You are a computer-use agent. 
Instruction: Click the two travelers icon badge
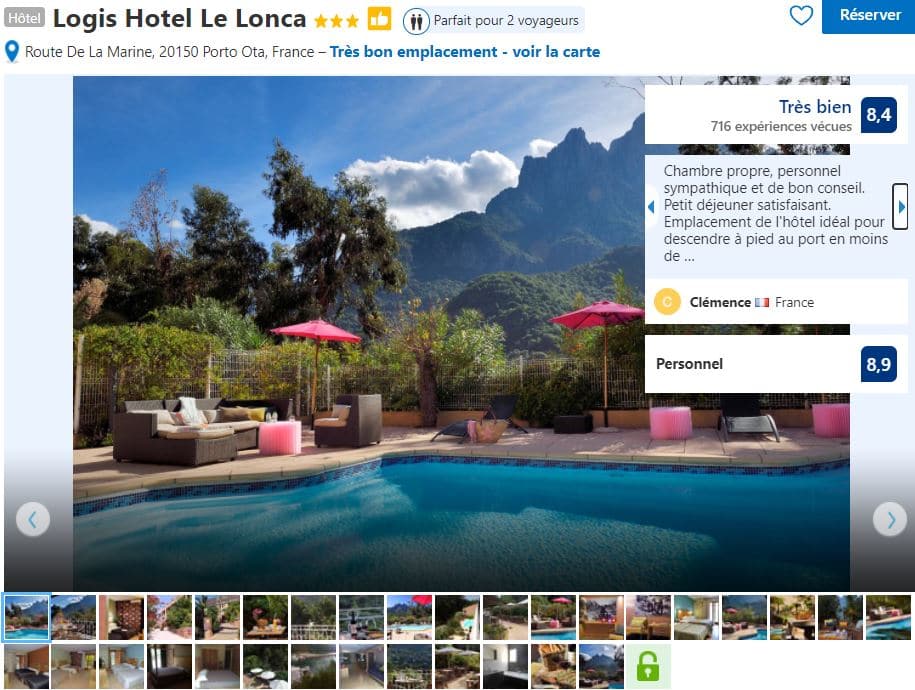click(416, 22)
